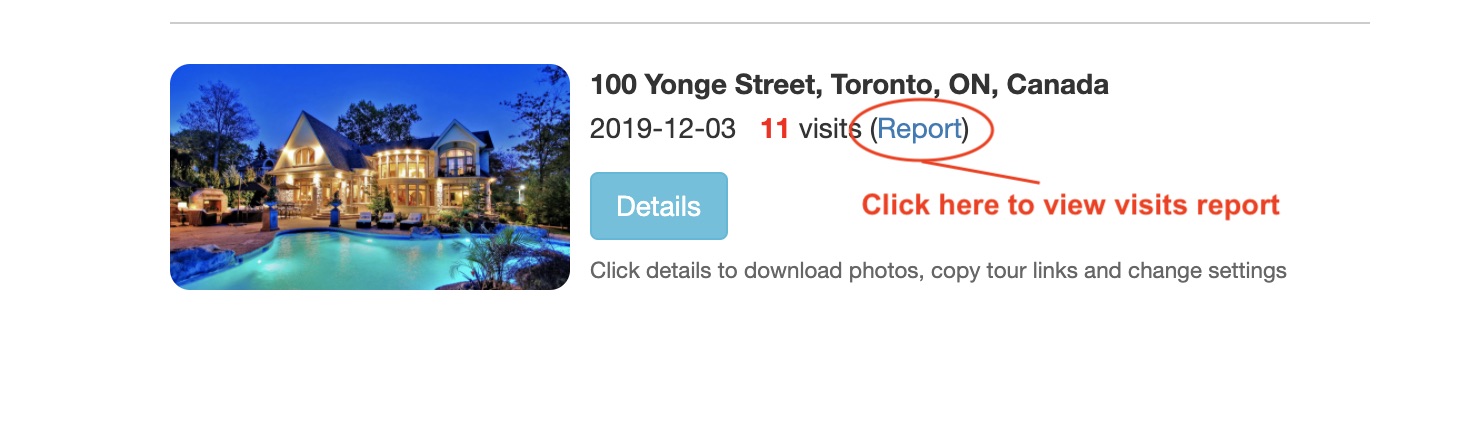
Task: Click the horizontal divider line above the listing
Action: (x=770, y=22)
